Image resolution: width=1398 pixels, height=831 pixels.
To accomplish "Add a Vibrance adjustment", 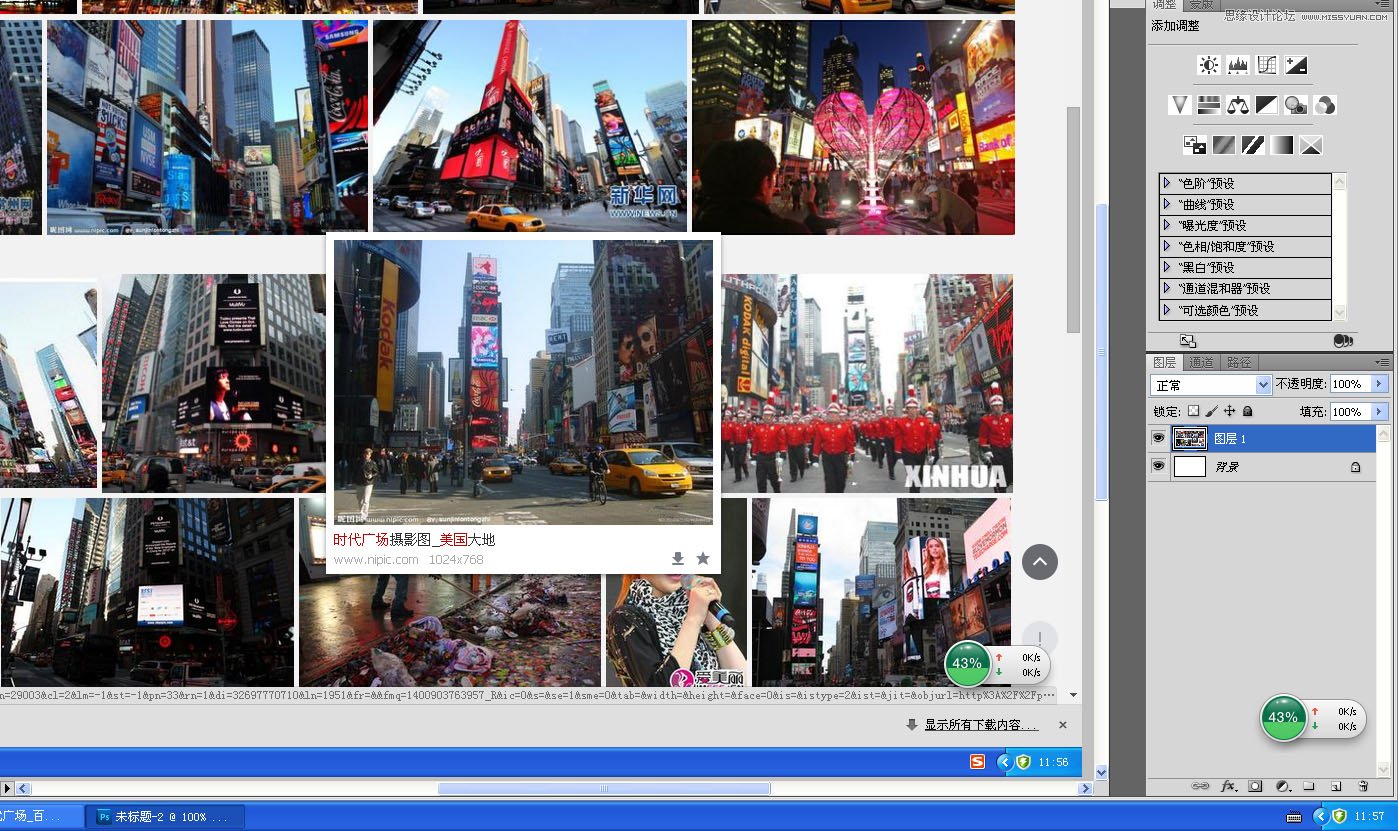I will 1180,105.
